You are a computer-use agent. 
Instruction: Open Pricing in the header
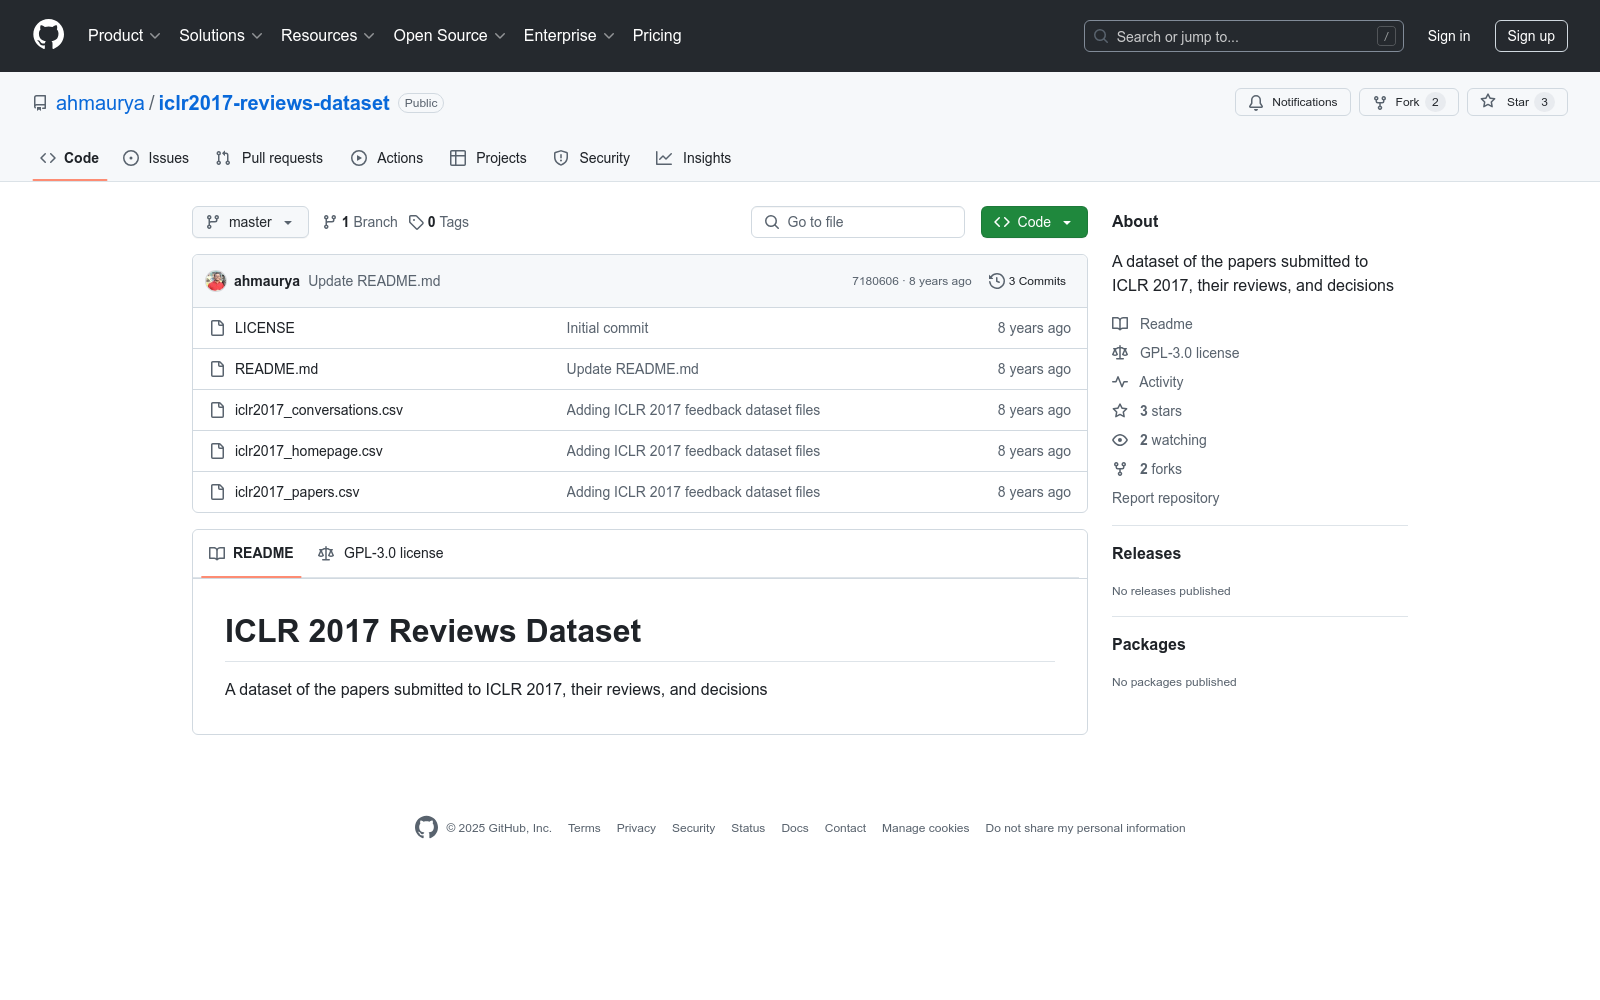point(657,36)
